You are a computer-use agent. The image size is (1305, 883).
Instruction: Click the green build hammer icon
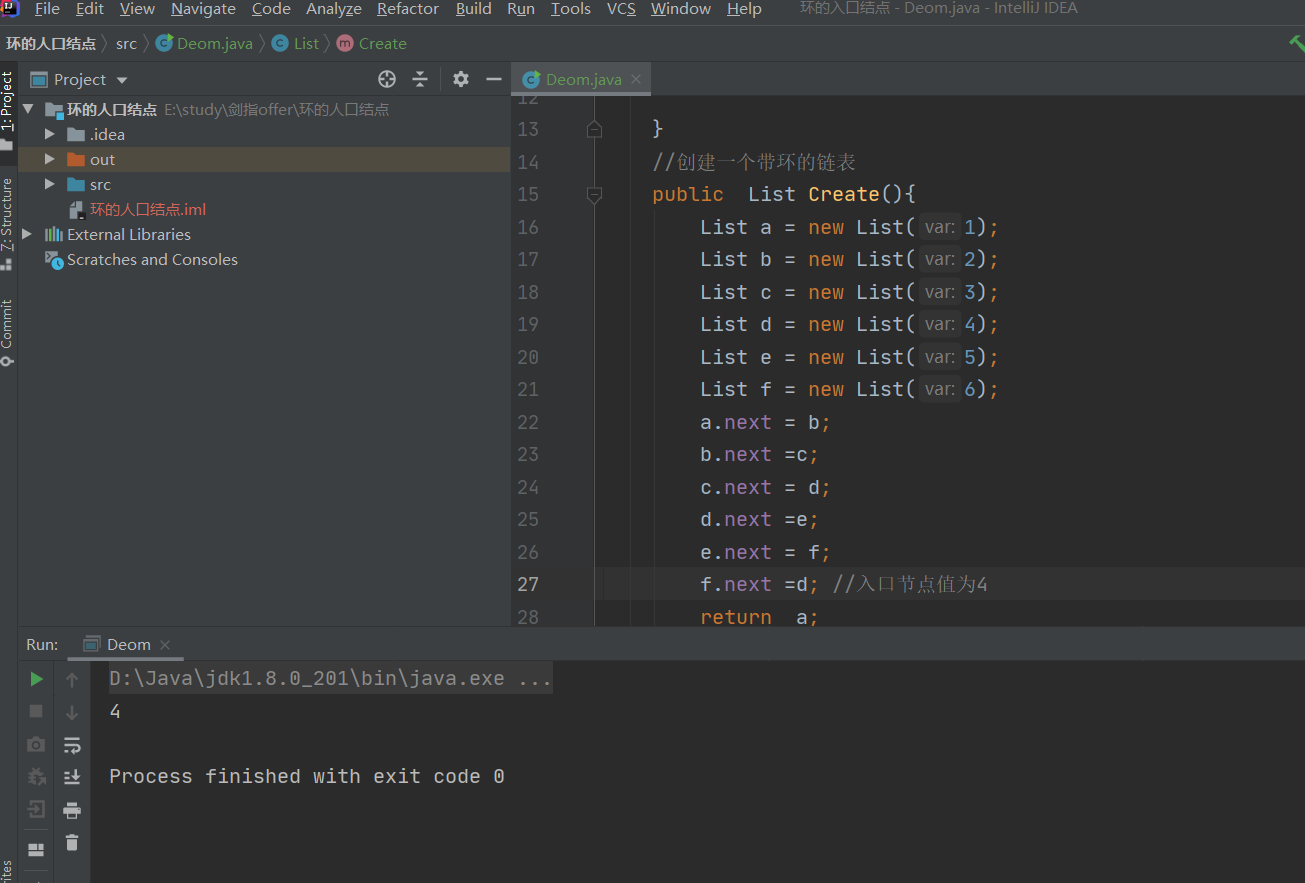tap(1296, 43)
